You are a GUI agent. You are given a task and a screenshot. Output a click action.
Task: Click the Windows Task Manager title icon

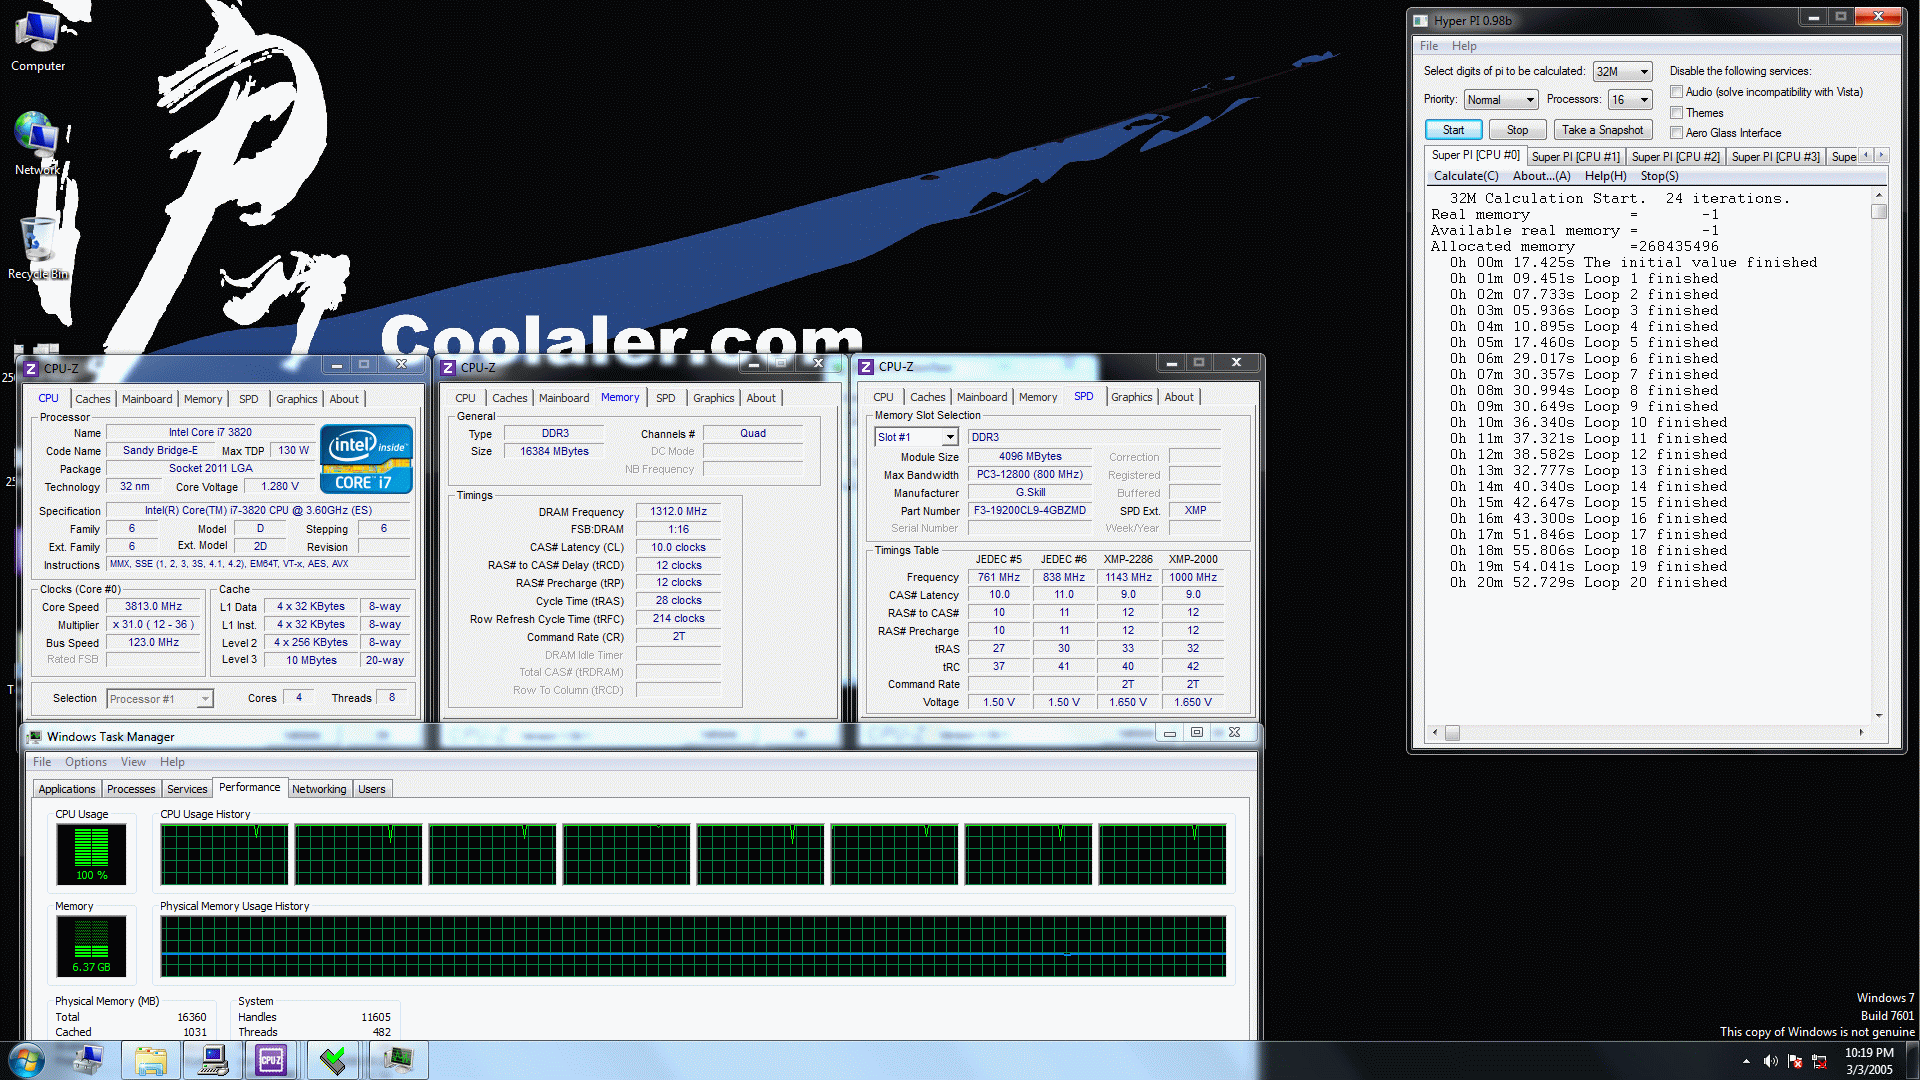tap(35, 736)
